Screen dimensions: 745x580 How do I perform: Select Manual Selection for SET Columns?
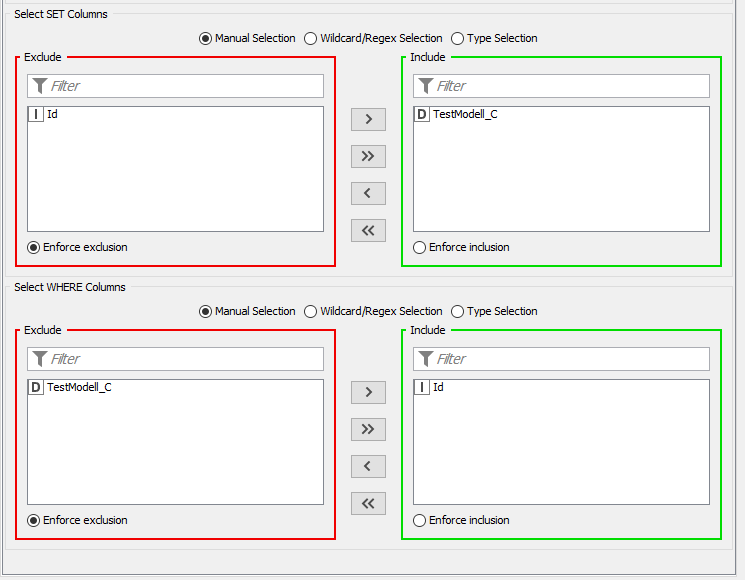pyautogui.click(x=247, y=38)
